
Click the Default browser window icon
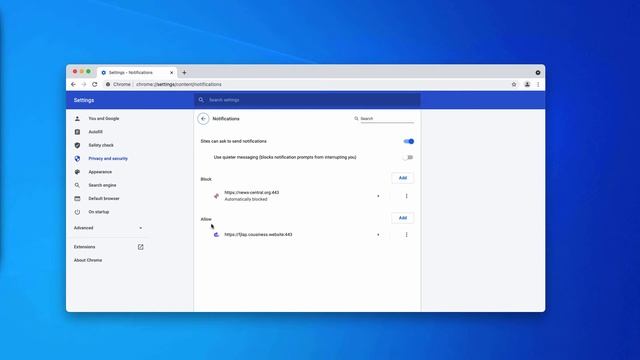[77, 198]
